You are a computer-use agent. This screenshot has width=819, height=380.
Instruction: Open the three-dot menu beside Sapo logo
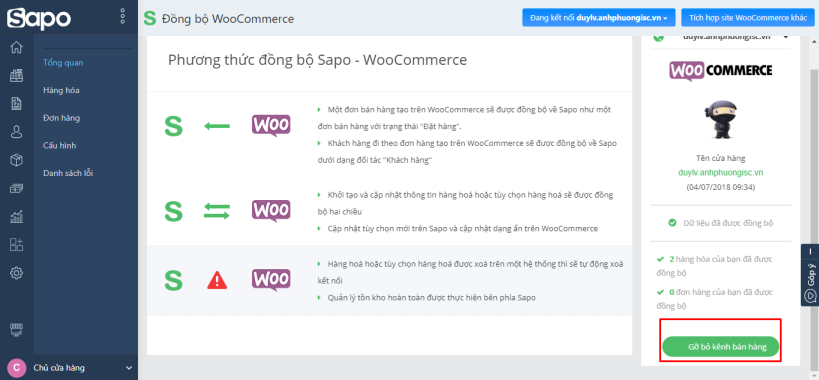[123, 16]
